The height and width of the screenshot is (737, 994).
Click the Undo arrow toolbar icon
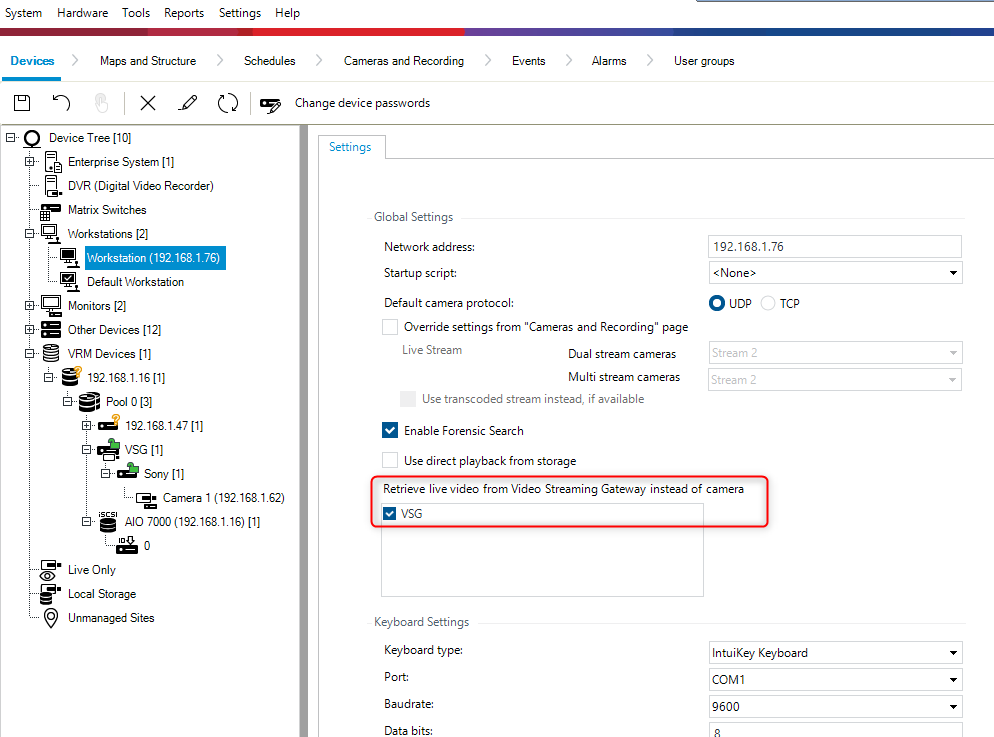click(x=62, y=103)
